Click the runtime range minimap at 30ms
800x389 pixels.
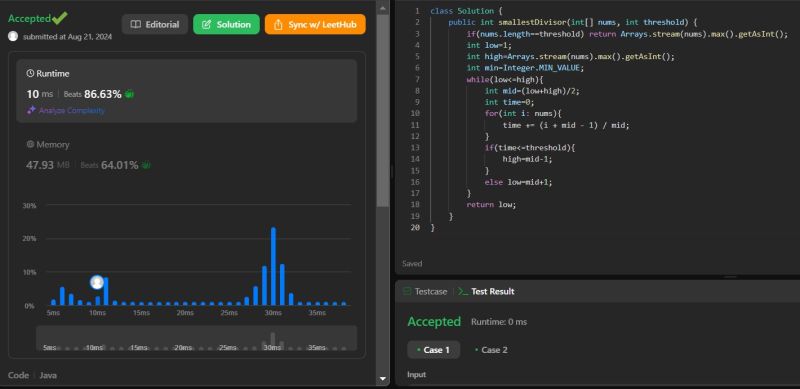tap(273, 341)
